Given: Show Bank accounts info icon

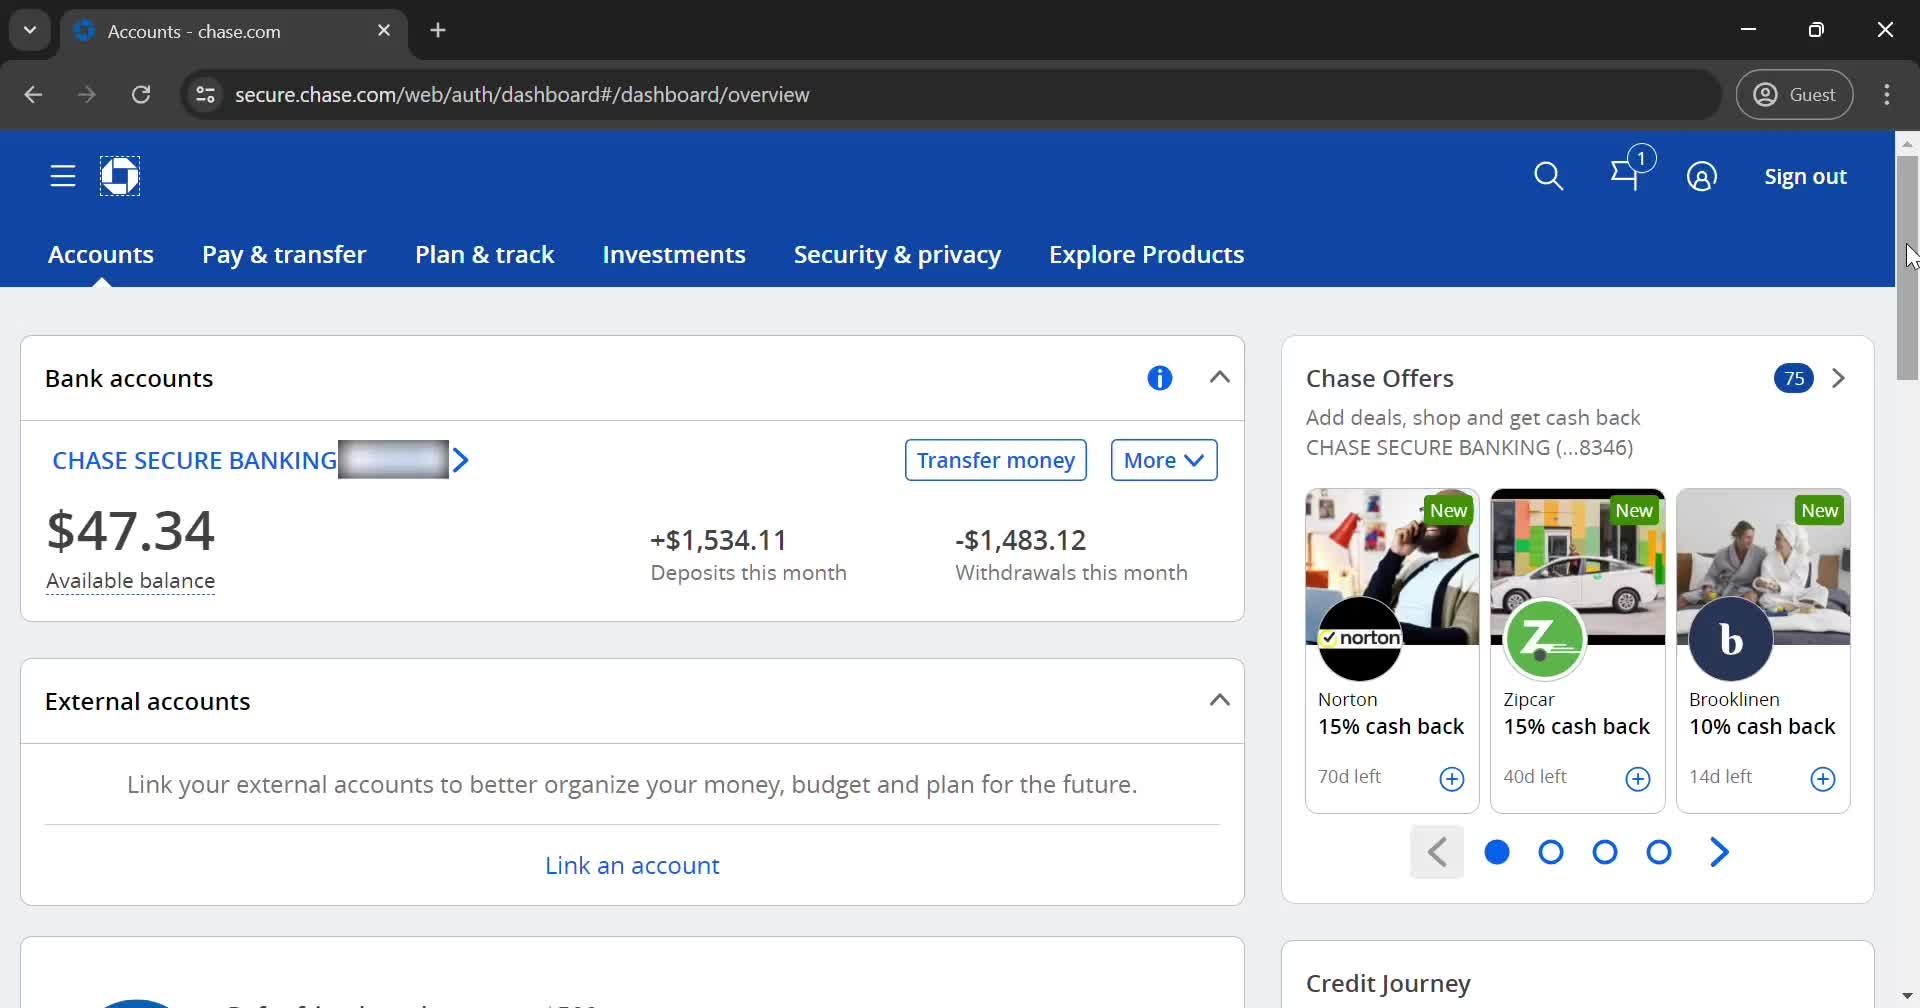Looking at the screenshot, I should [x=1159, y=378].
